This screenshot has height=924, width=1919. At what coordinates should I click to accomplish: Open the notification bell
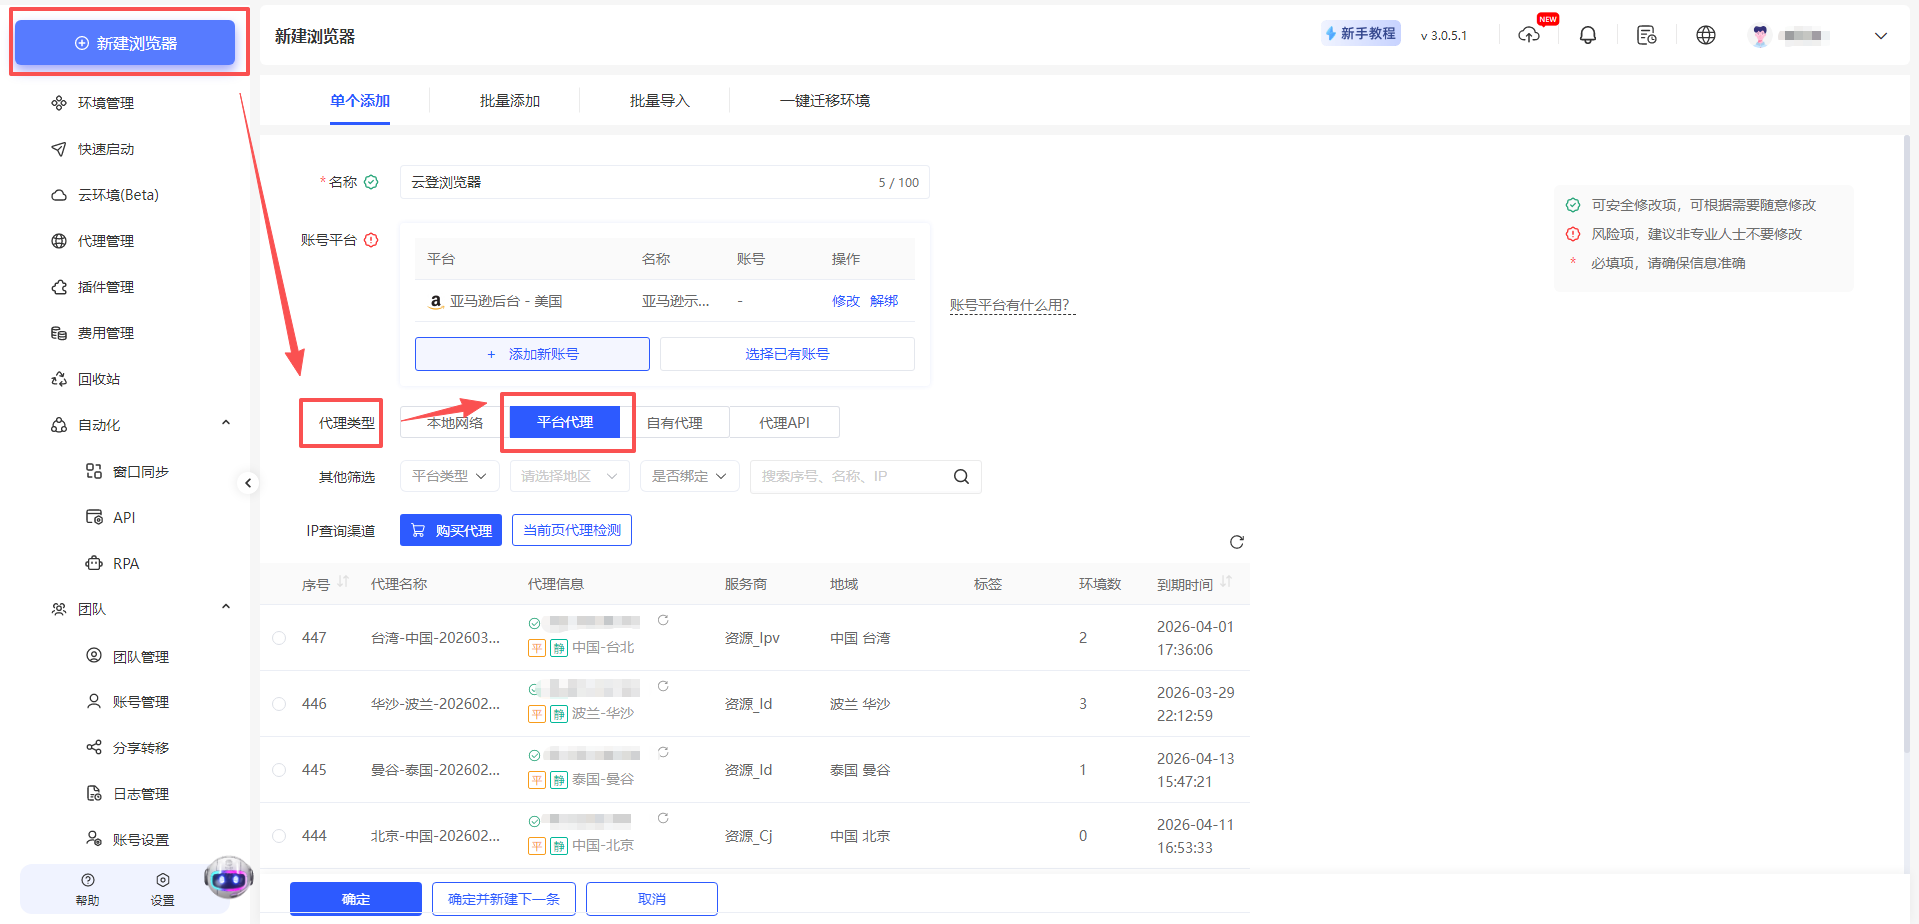pyautogui.click(x=1587, y=34)
